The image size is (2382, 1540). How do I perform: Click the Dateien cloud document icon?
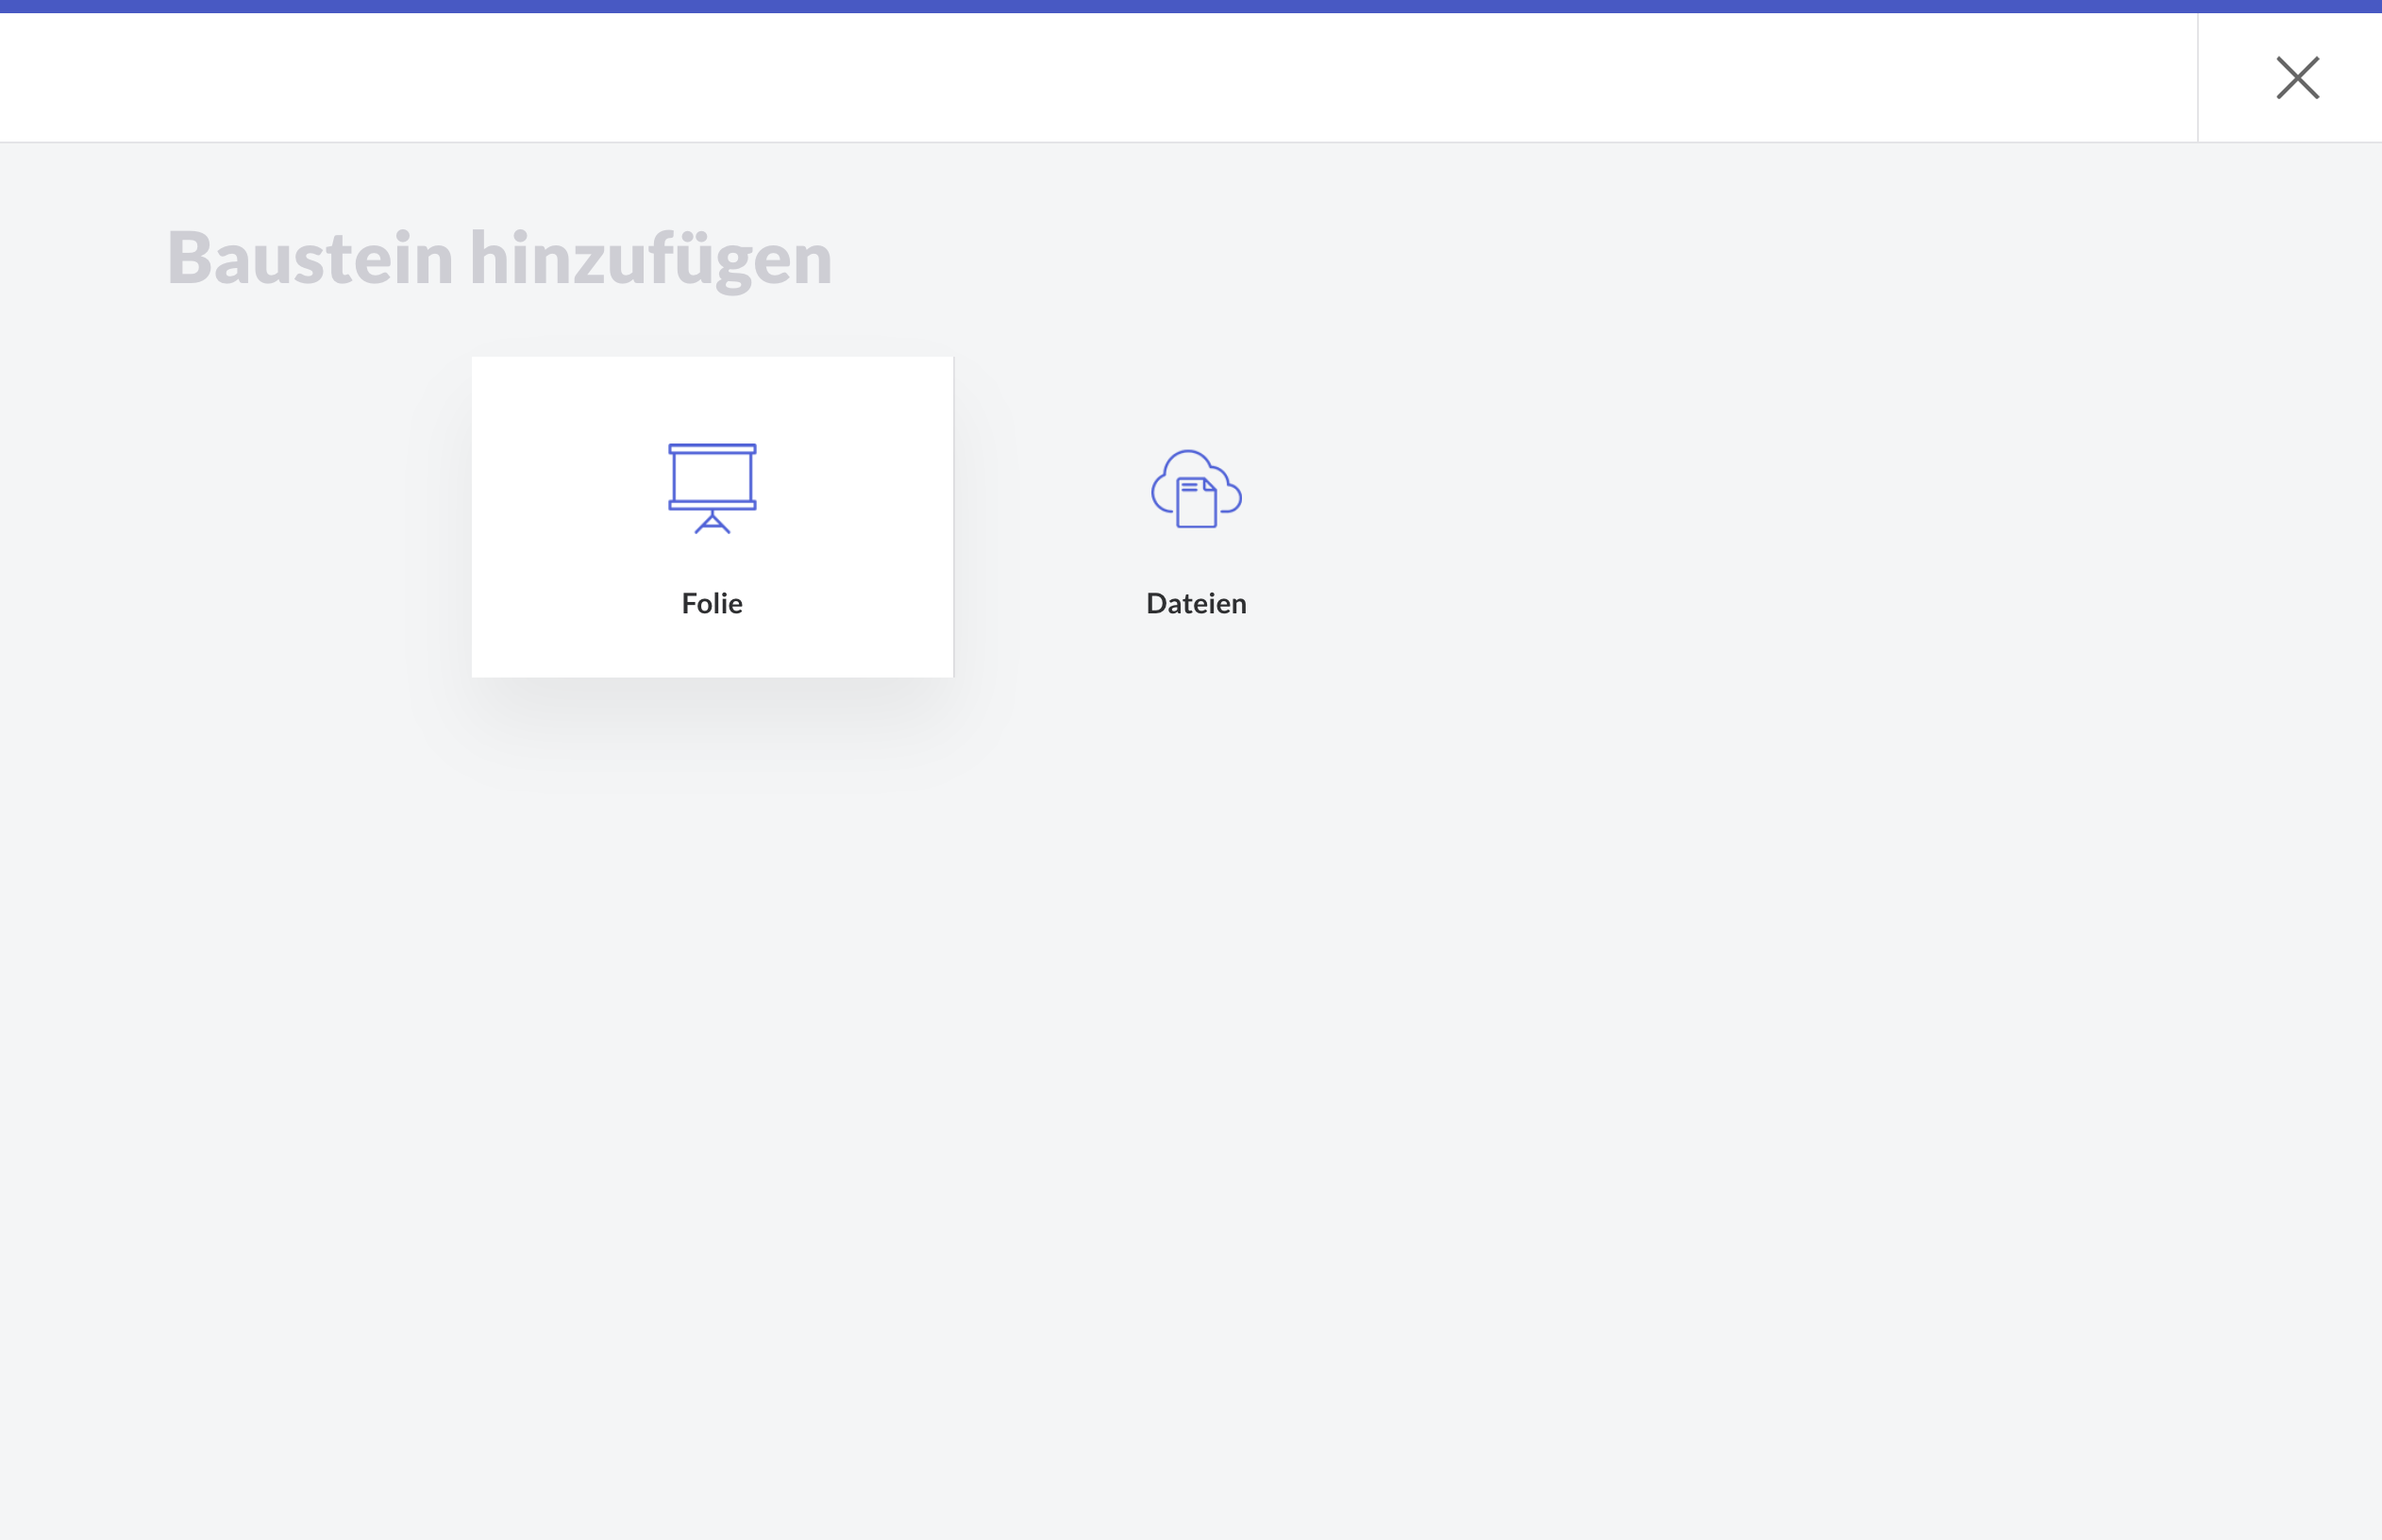1196,489
